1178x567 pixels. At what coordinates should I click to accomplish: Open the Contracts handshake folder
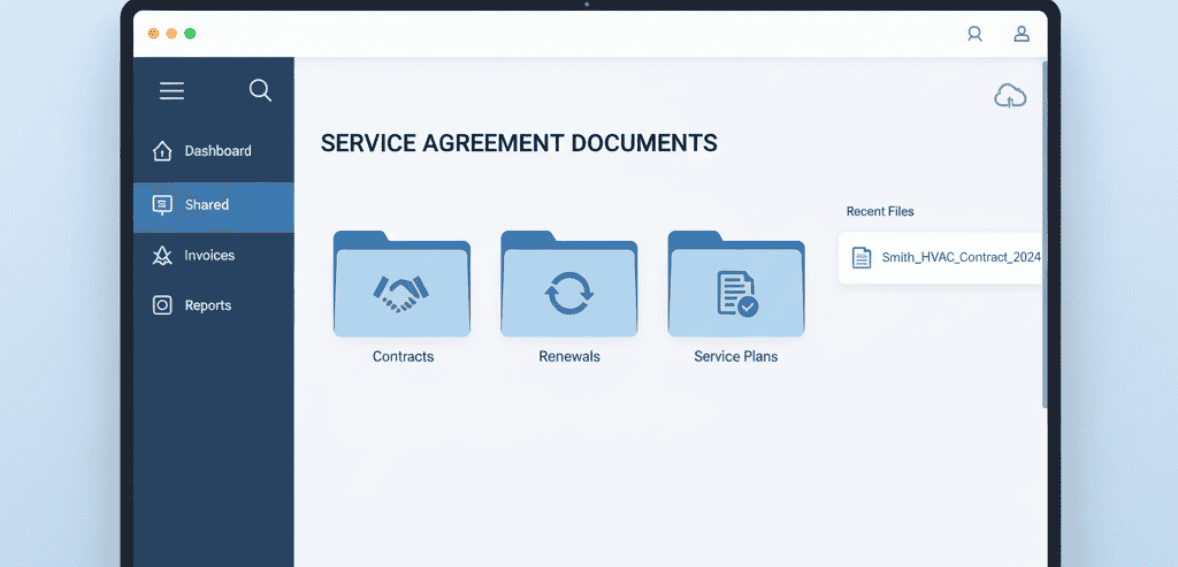(x=402, y=284)
